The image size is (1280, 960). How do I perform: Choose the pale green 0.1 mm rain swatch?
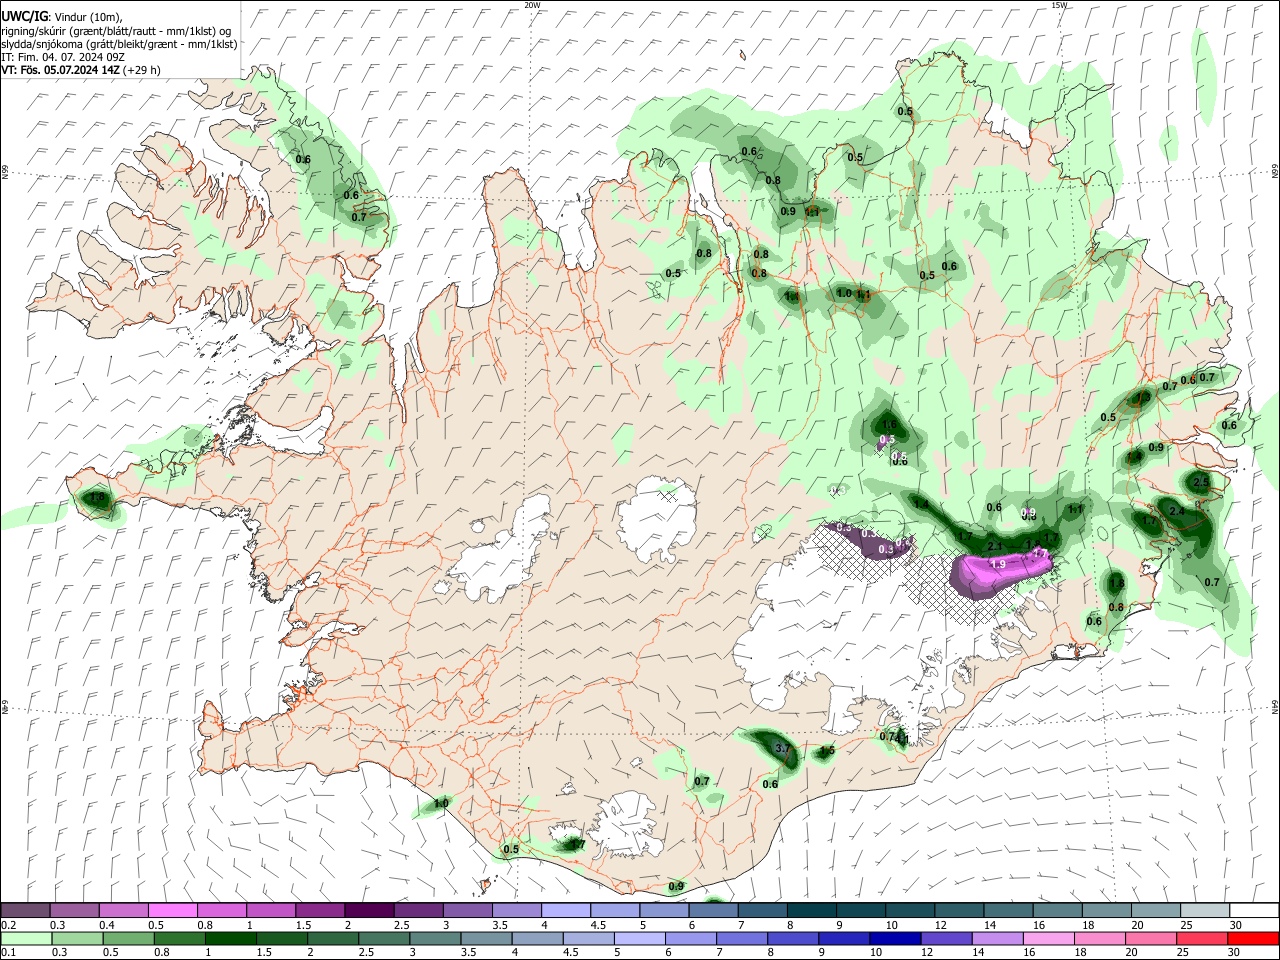coord(26,938)
